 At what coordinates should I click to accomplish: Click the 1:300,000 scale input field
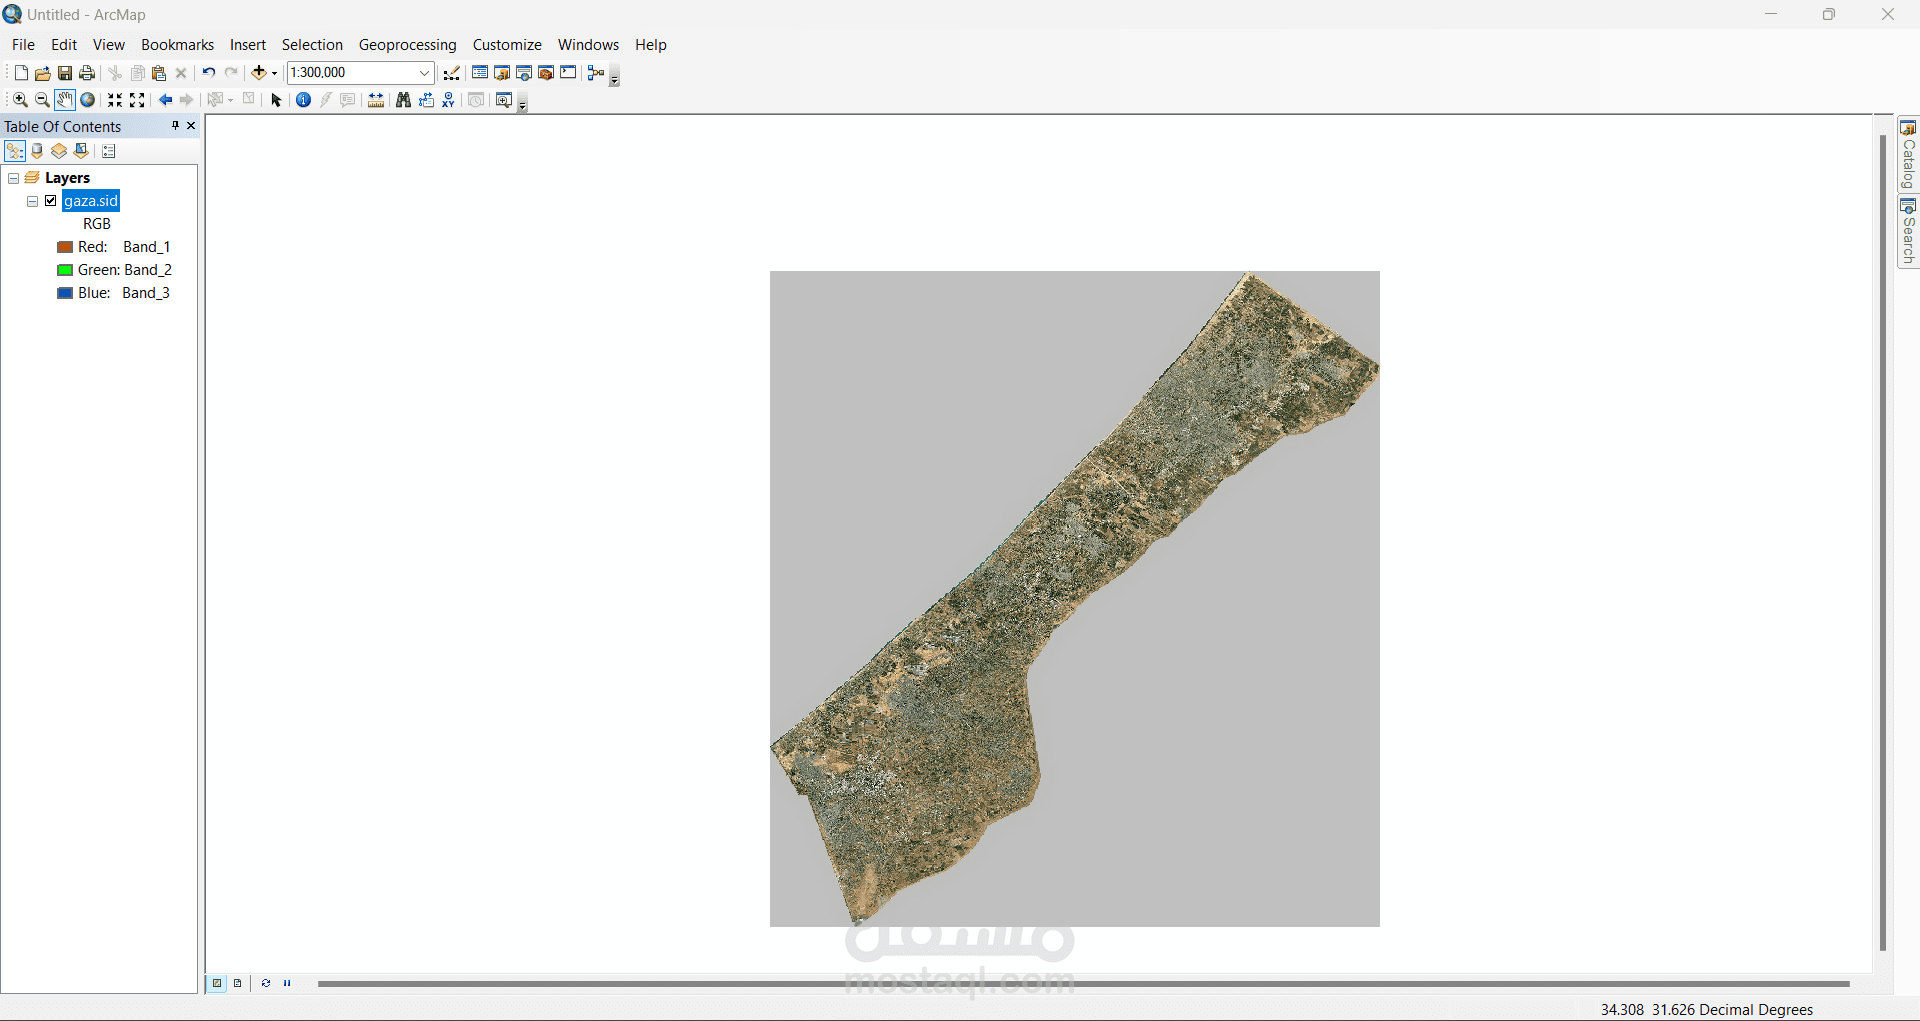pos(352,73)
